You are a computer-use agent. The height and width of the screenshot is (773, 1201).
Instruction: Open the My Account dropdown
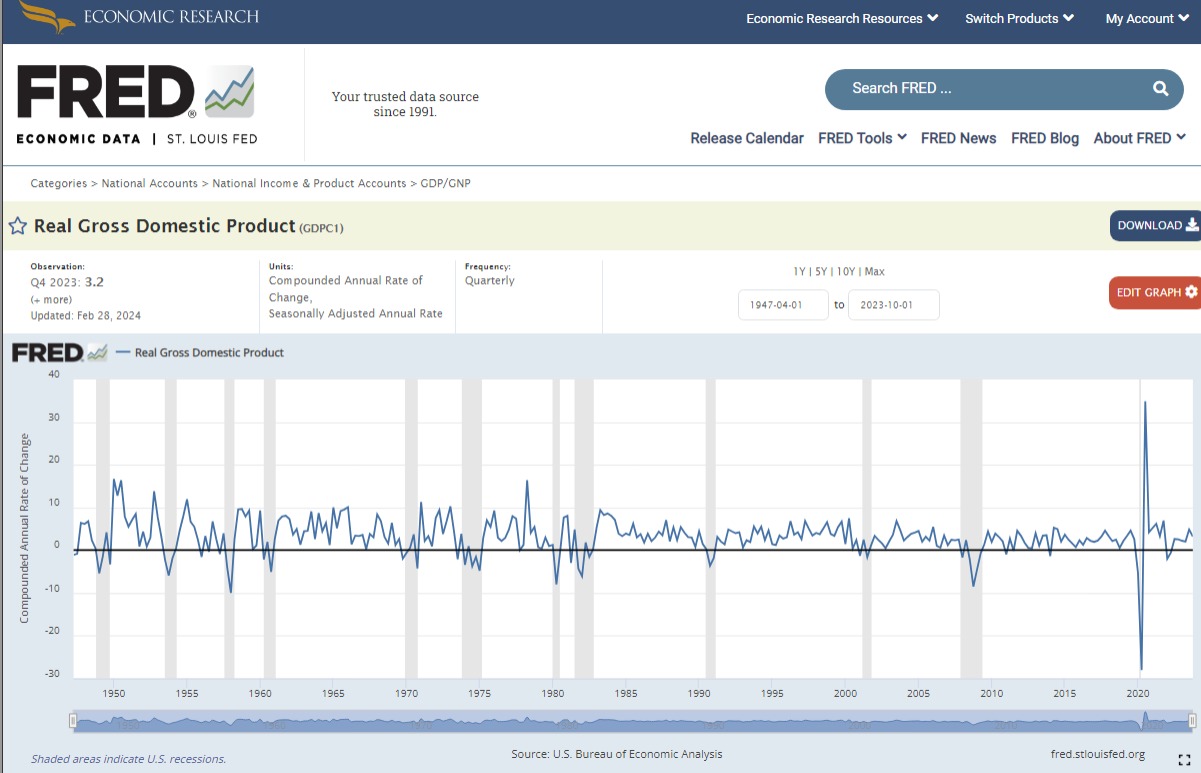point(1146,18)
